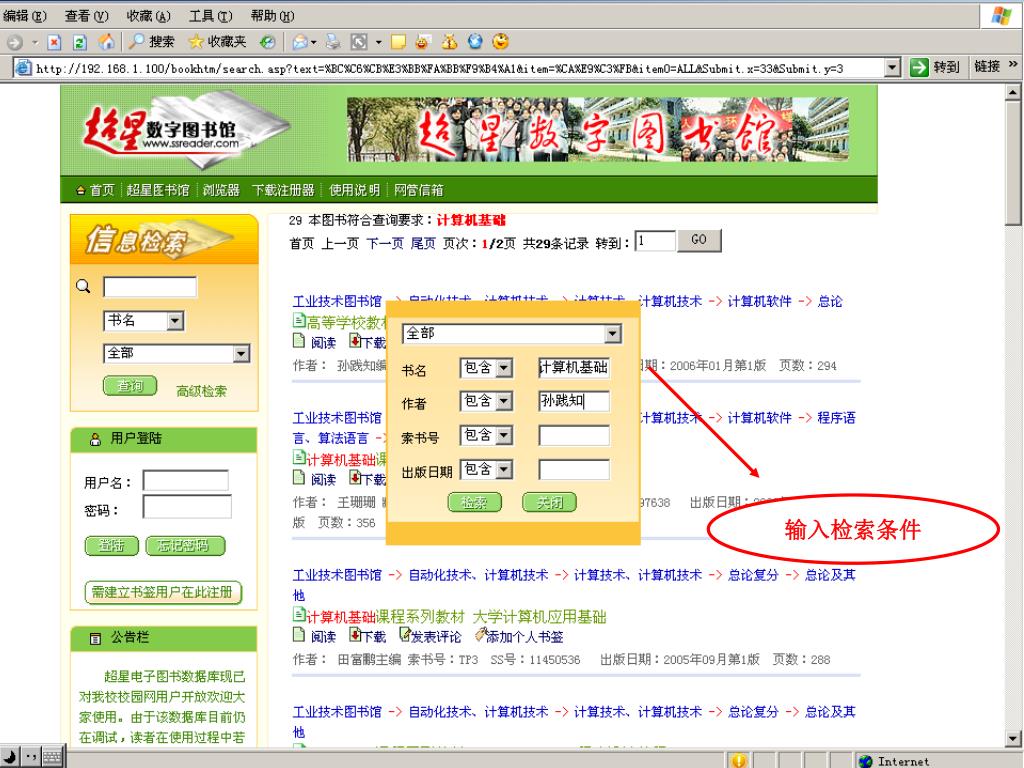
Task: Open 超星图书馆 navigation link
Action: coord(157,190)
